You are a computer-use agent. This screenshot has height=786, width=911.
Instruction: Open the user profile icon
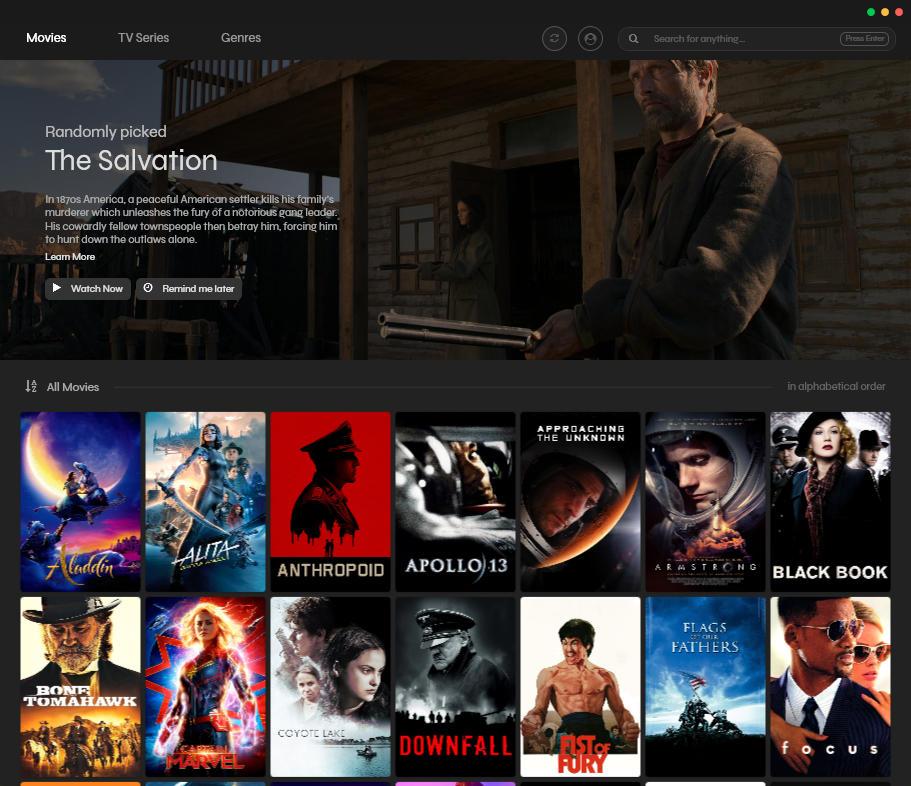(x=590, y=38)
